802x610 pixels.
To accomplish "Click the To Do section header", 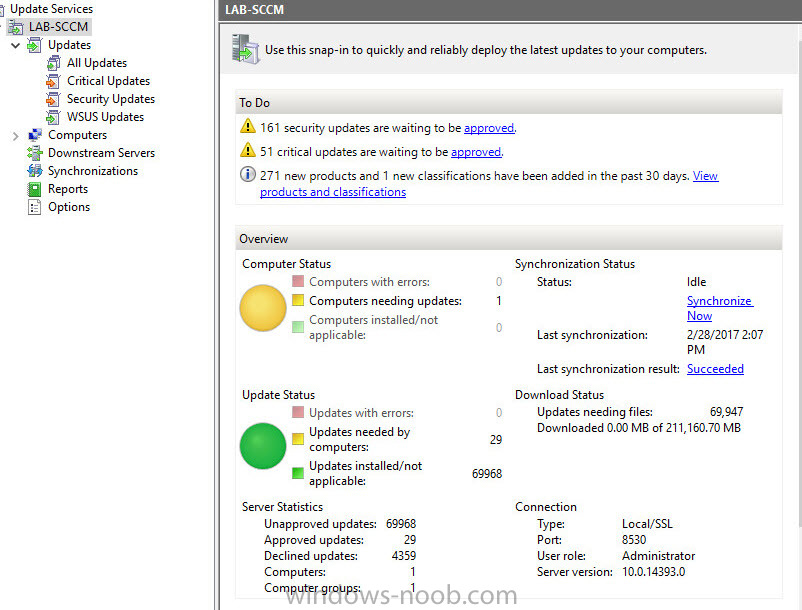I will pos(508,103).
